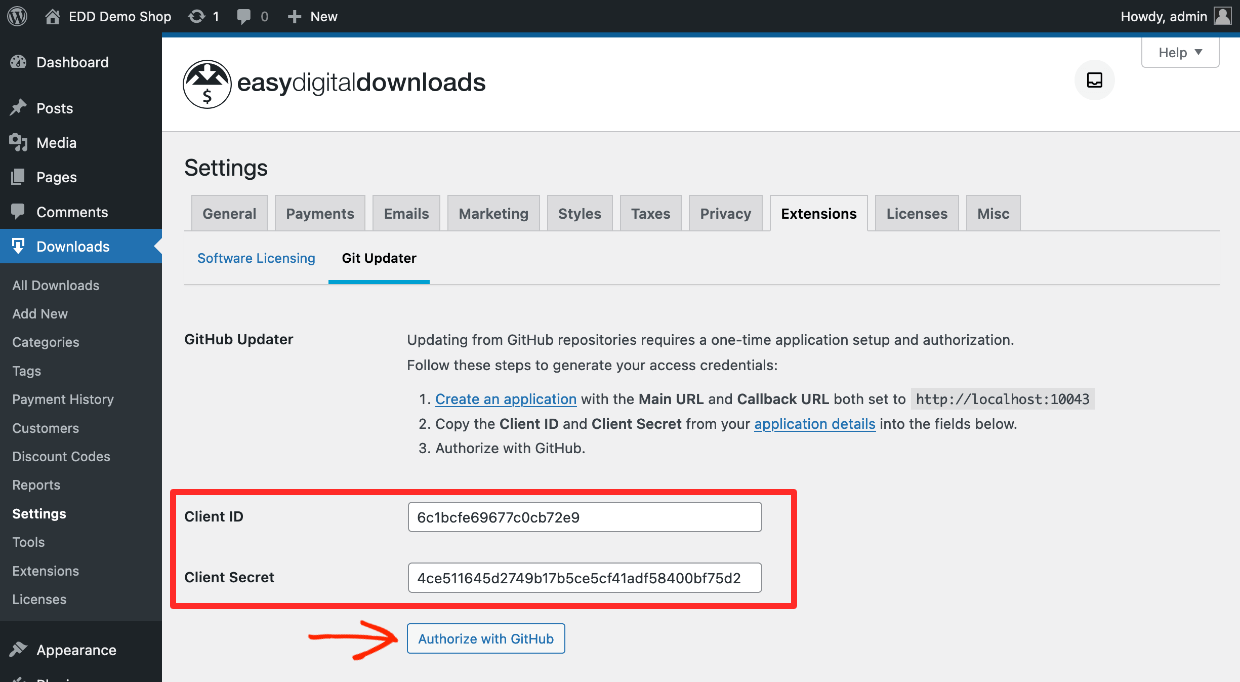Open Discount Codes submenu item
The height and width of the screenshot is (682, 1240).
coord(61,456)
